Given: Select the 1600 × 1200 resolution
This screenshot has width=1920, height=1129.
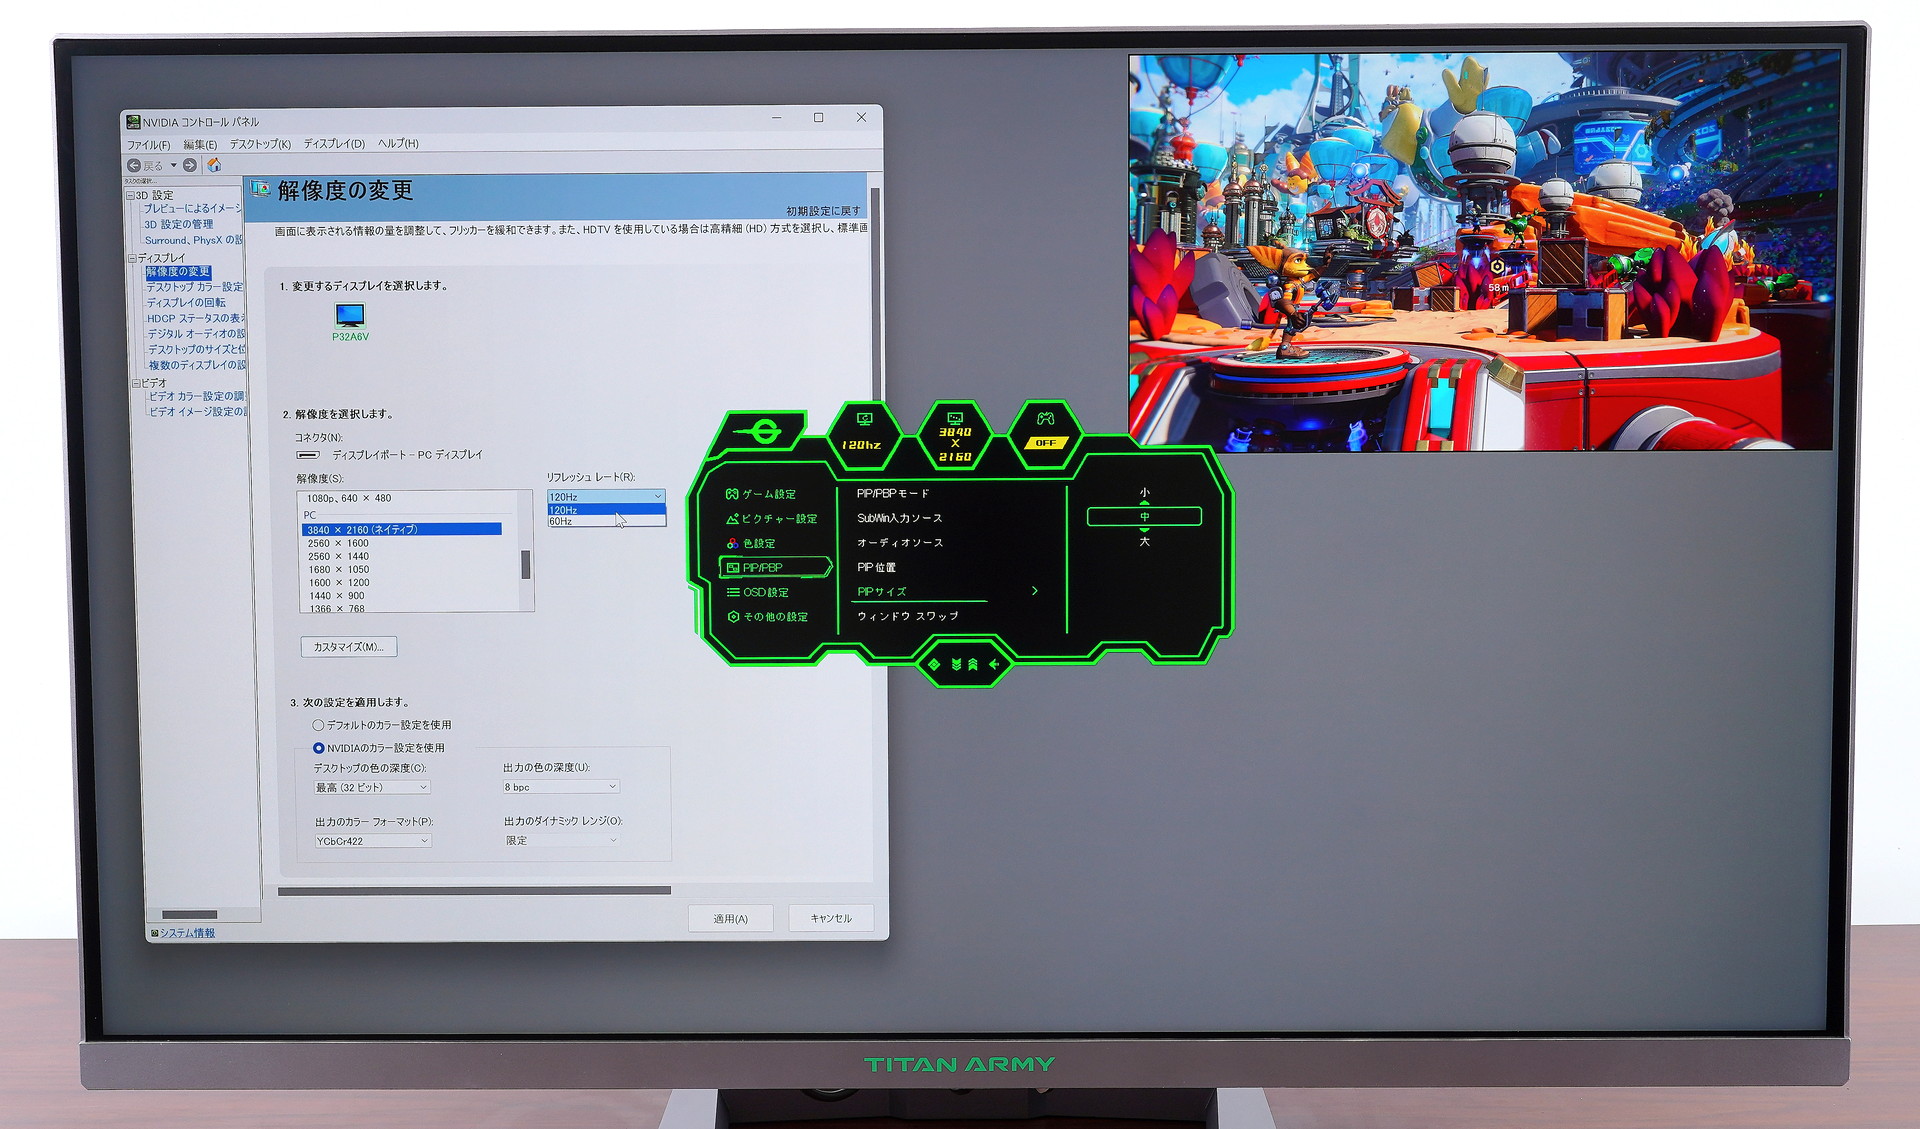Looking at the screenshot, I should pos(338,582).
